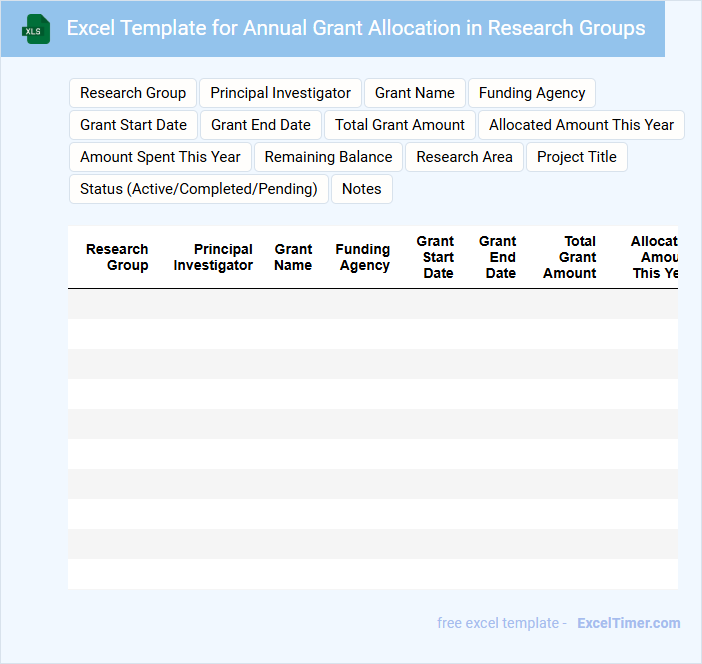Click the Total Grant Amount tag
The width and height of the screenshot is (702, 664).
pyautogui.click(x=399, y=125)
